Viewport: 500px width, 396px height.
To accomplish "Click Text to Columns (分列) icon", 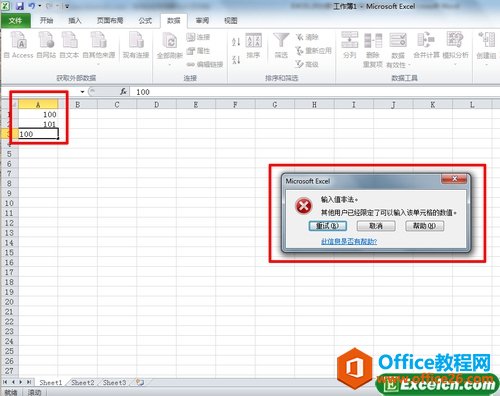I will pyautogui.click(x=349, y=45).
